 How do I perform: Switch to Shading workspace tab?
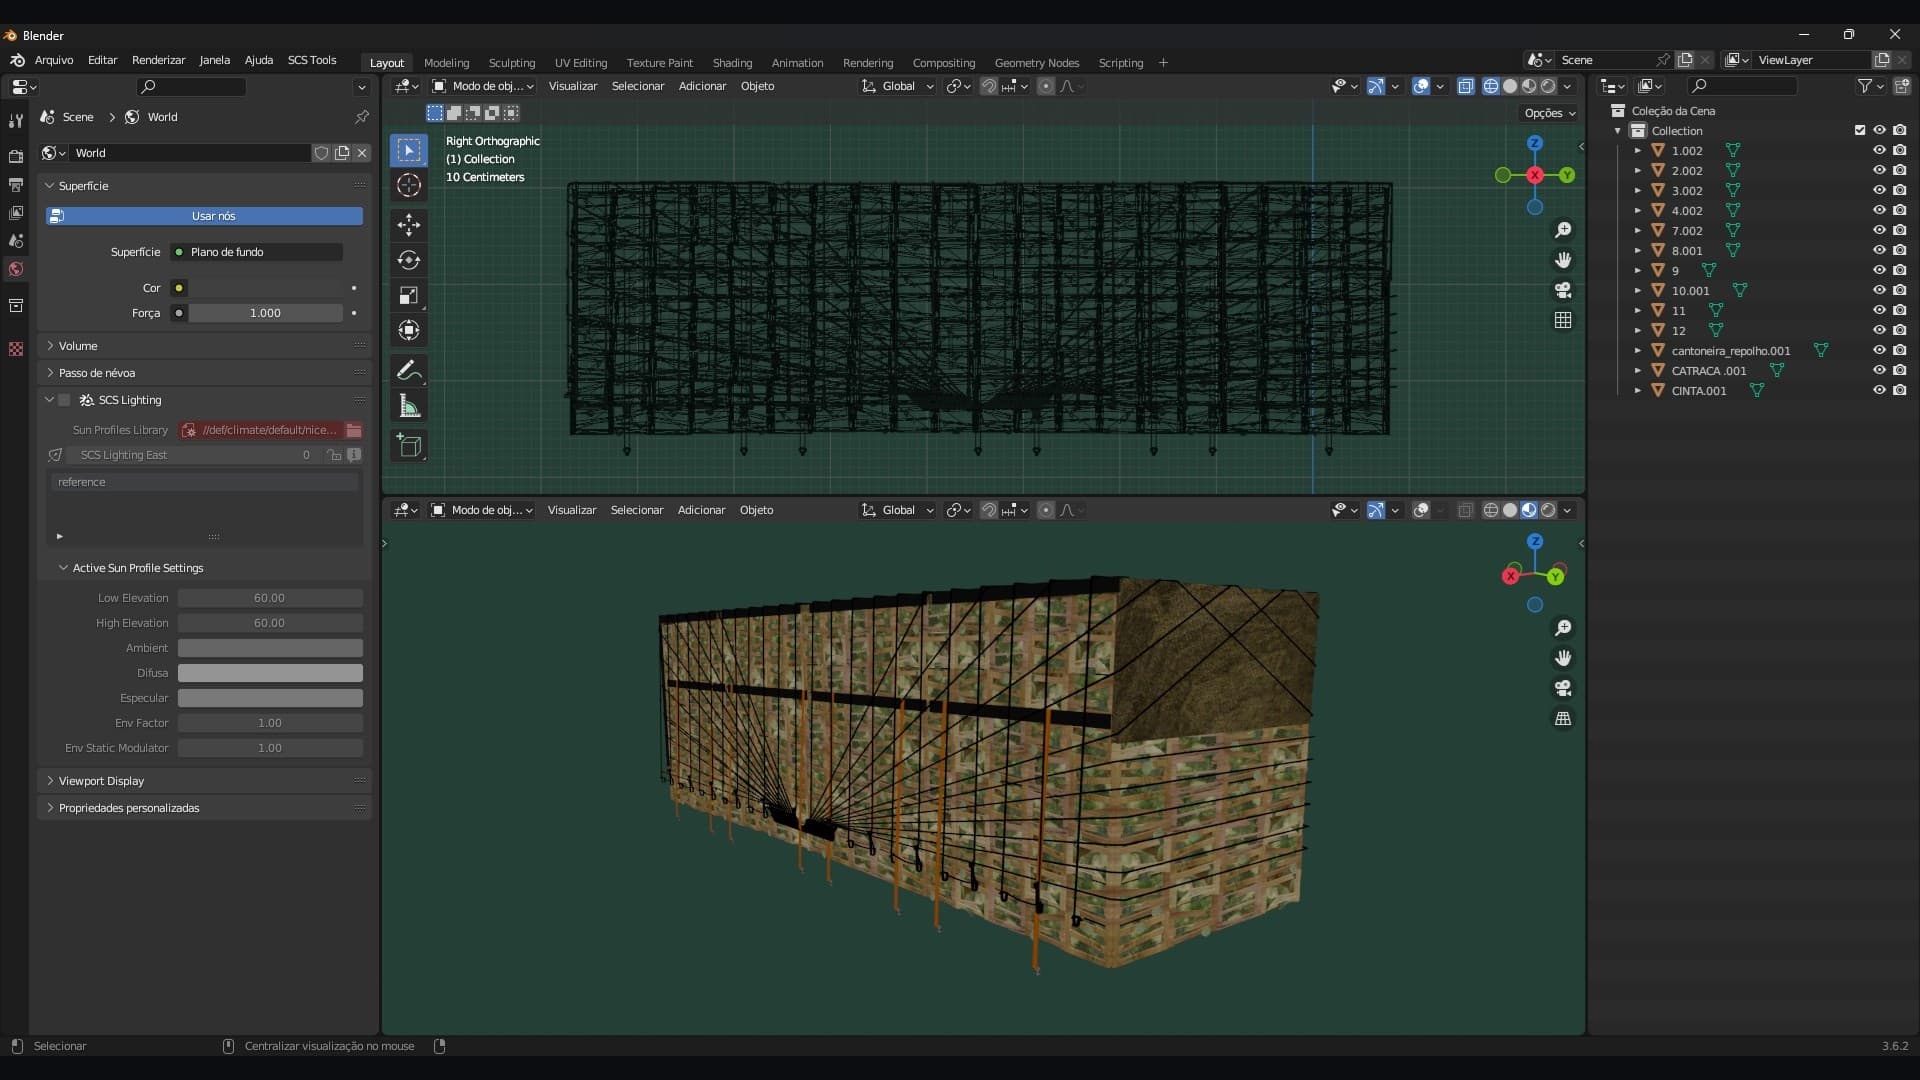[732, 63]
